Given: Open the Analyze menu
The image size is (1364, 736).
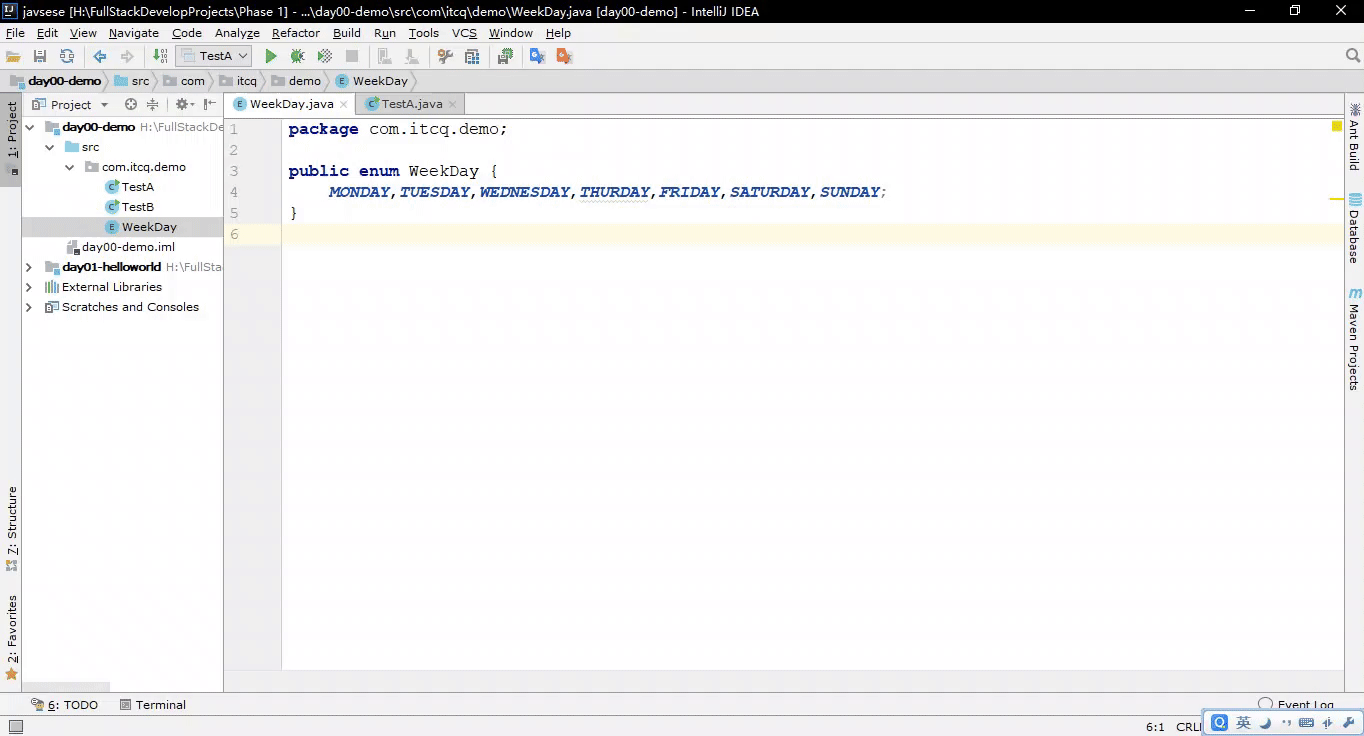Looking at the screenshot, I should [x=237, y=33].
